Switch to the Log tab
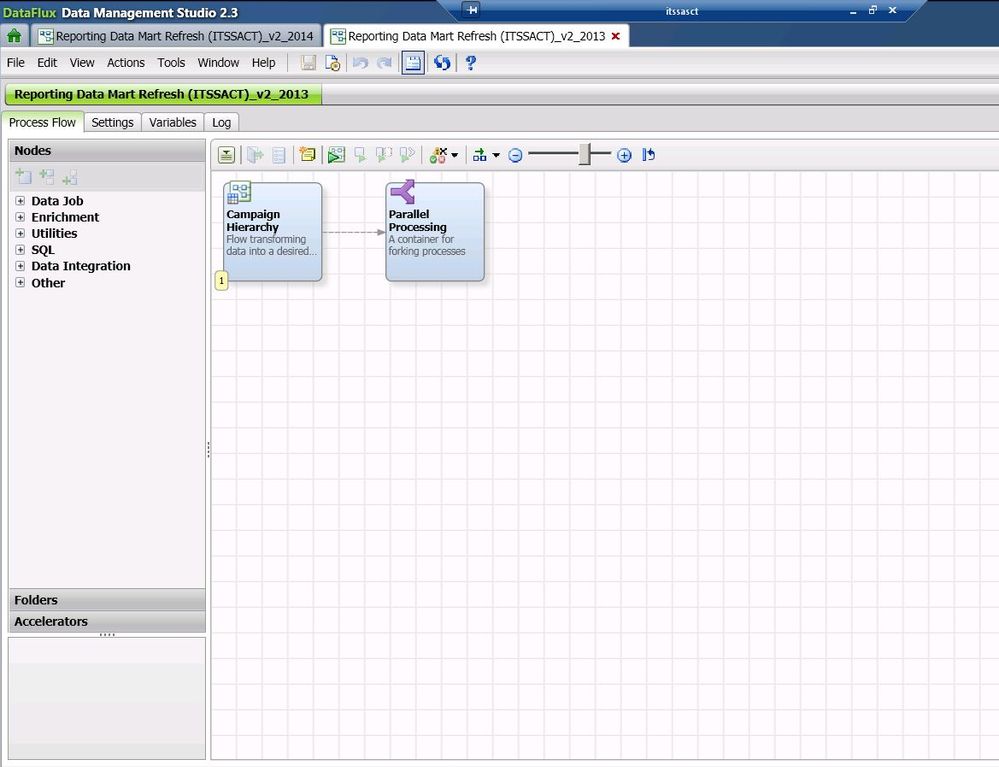Viewport: 999px width, 767px height. pos(222,122)
